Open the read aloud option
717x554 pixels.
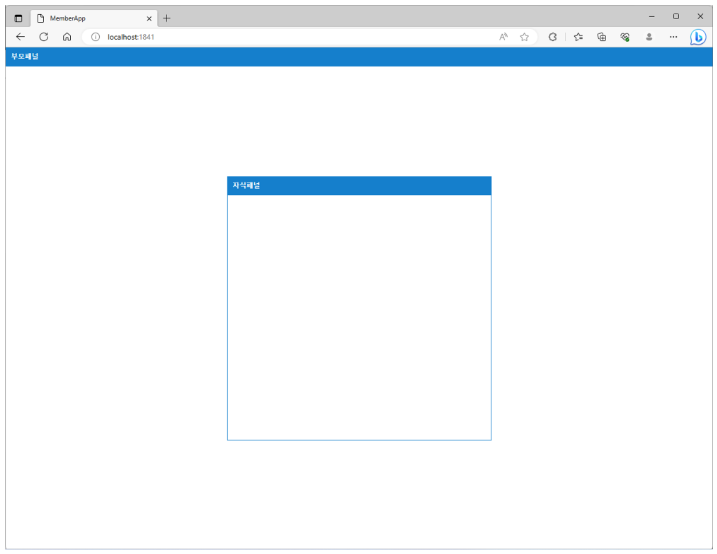[x=503, y=37]
